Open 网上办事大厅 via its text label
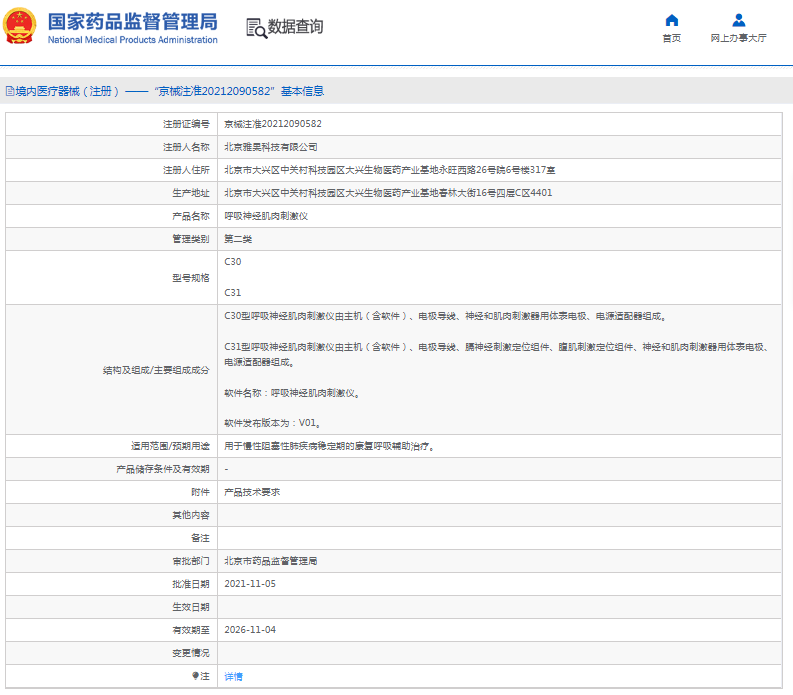Screen dimensions: 793x695 tap(738, 38)
